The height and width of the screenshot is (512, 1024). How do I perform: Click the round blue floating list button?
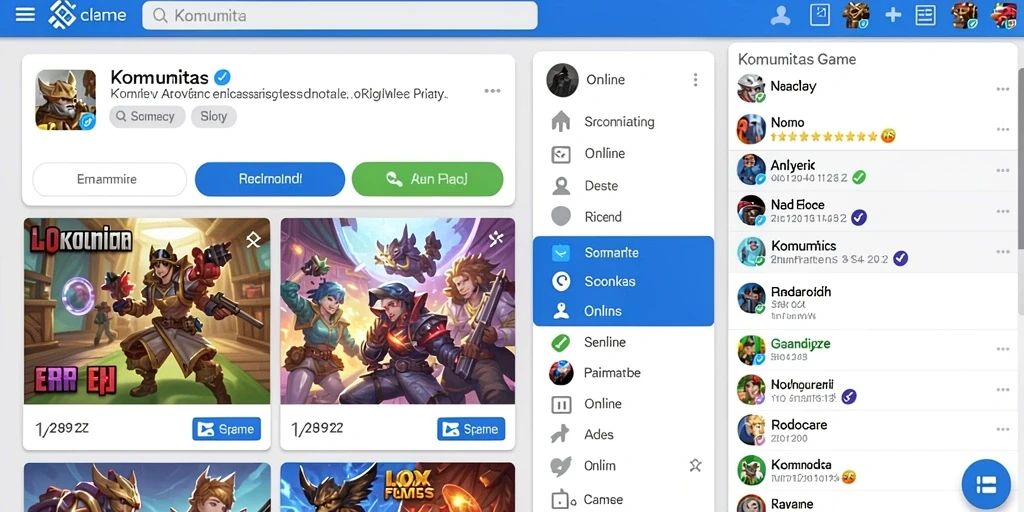tap(985, 484)
